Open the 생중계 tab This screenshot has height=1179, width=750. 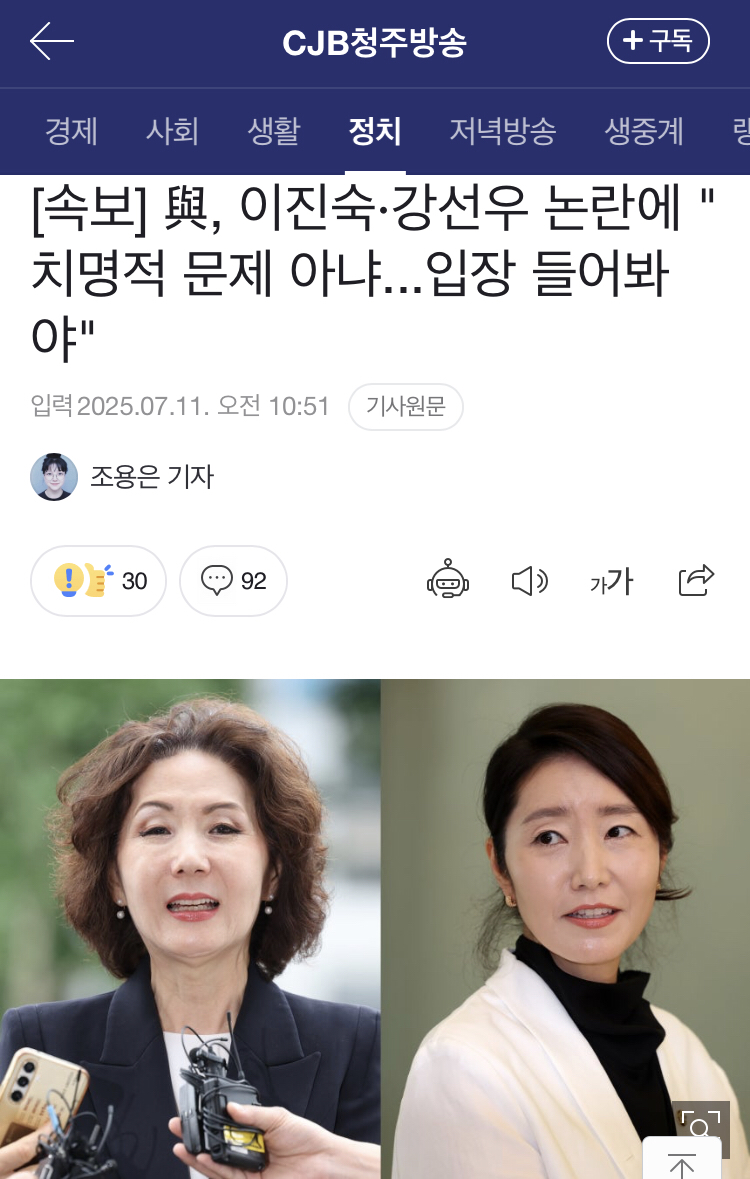pos(644,131)
